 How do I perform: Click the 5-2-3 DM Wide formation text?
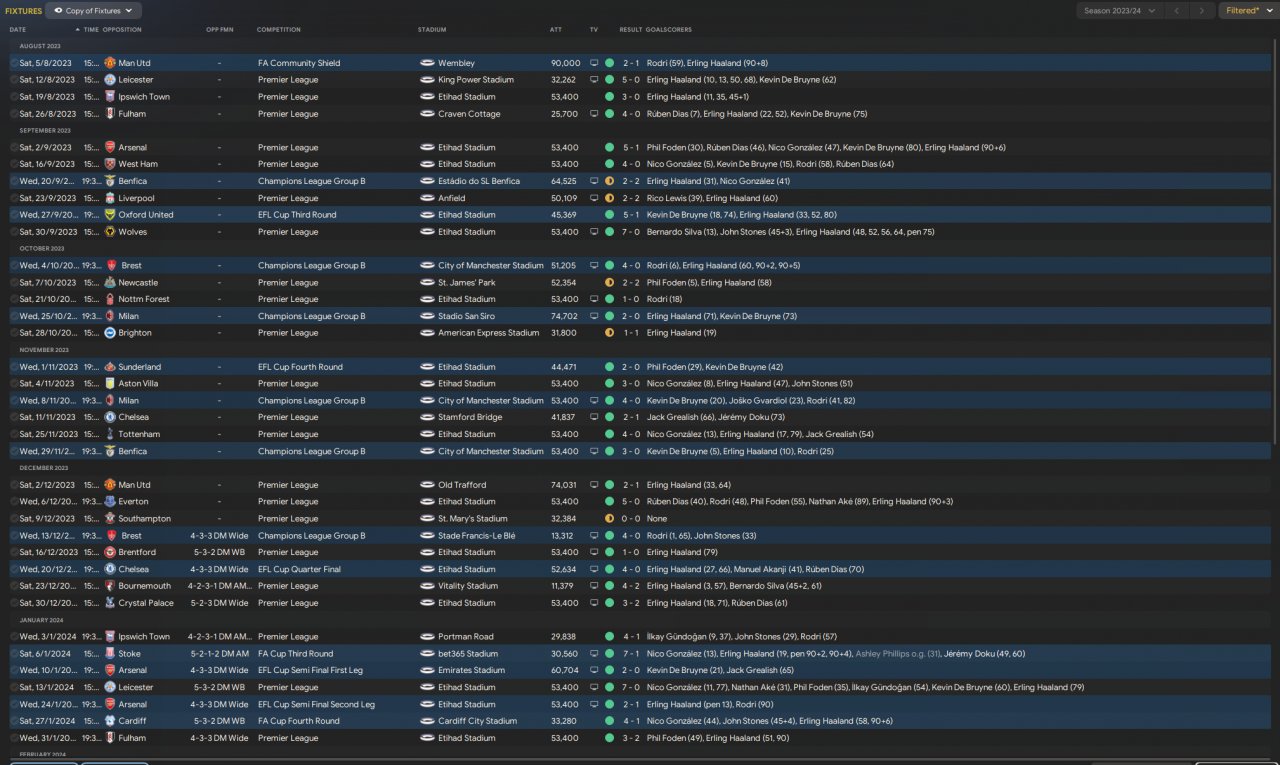pos(219,603)
